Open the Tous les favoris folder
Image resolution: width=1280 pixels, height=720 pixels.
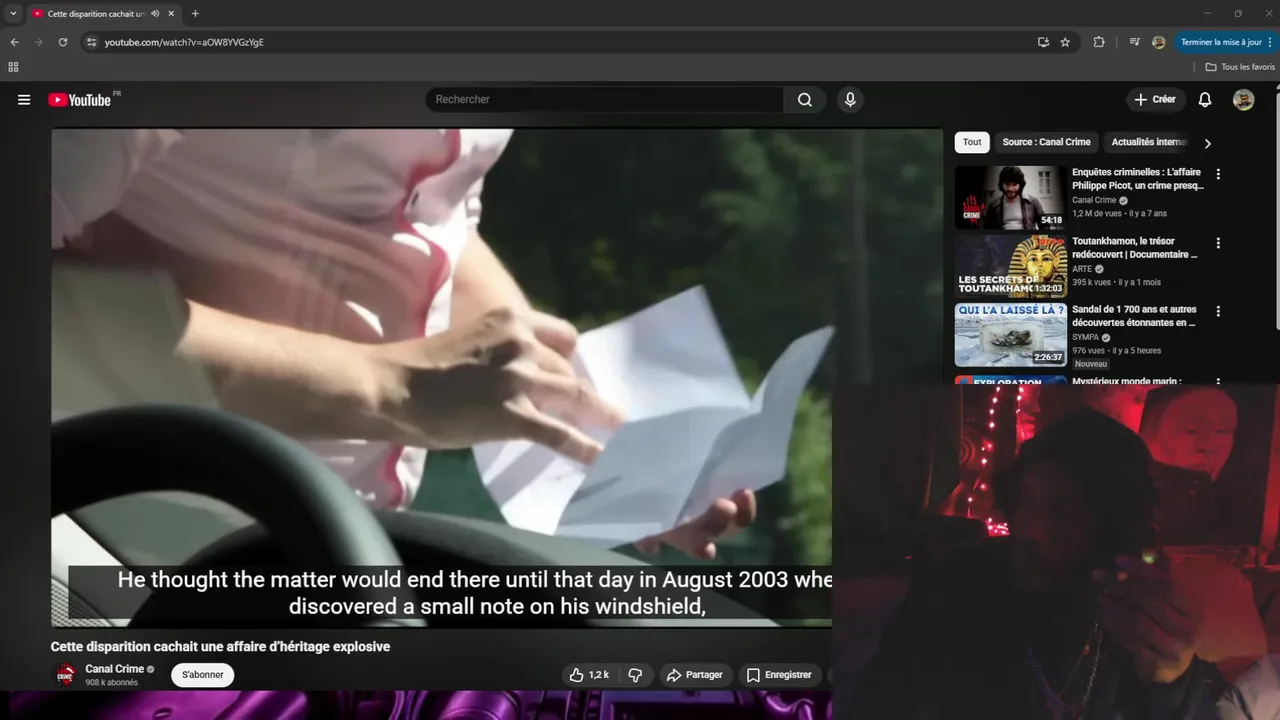click(x=1240, y=67)
